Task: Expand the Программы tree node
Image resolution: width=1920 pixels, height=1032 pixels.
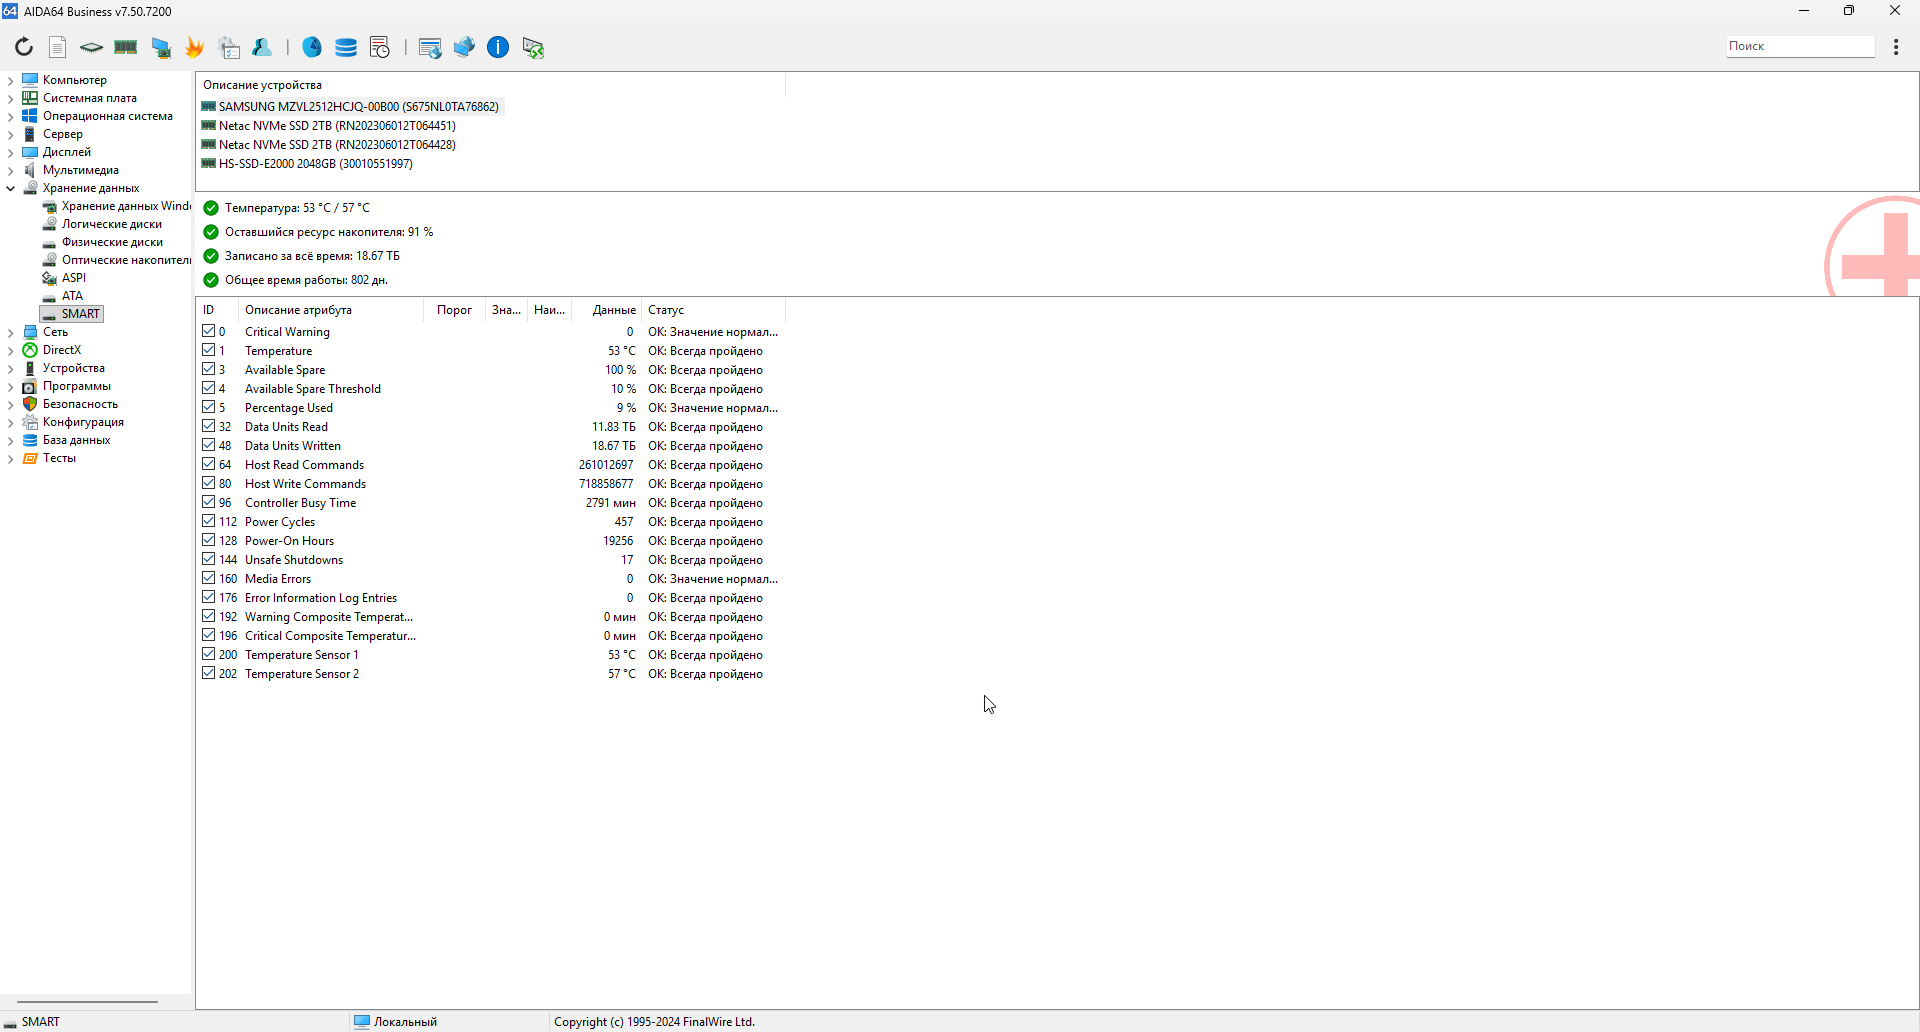Action: pos(10,386)
